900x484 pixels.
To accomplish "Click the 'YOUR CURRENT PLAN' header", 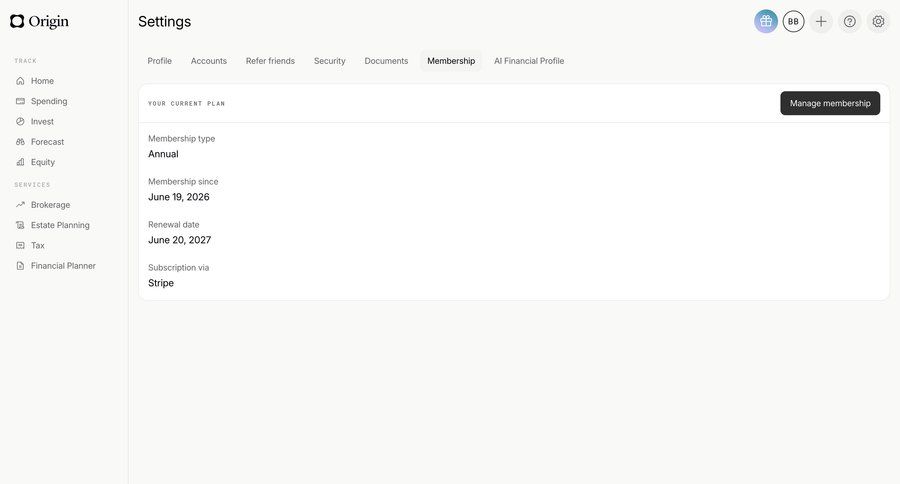I will (187, 103).
